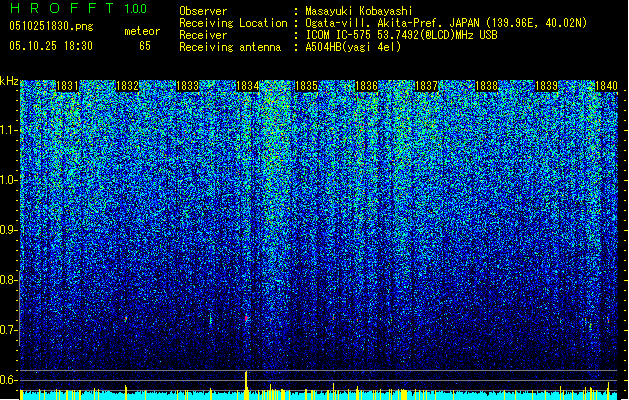Click the kHz axis unit label
This screenshot has width=629, height=400.
[9, 81]
